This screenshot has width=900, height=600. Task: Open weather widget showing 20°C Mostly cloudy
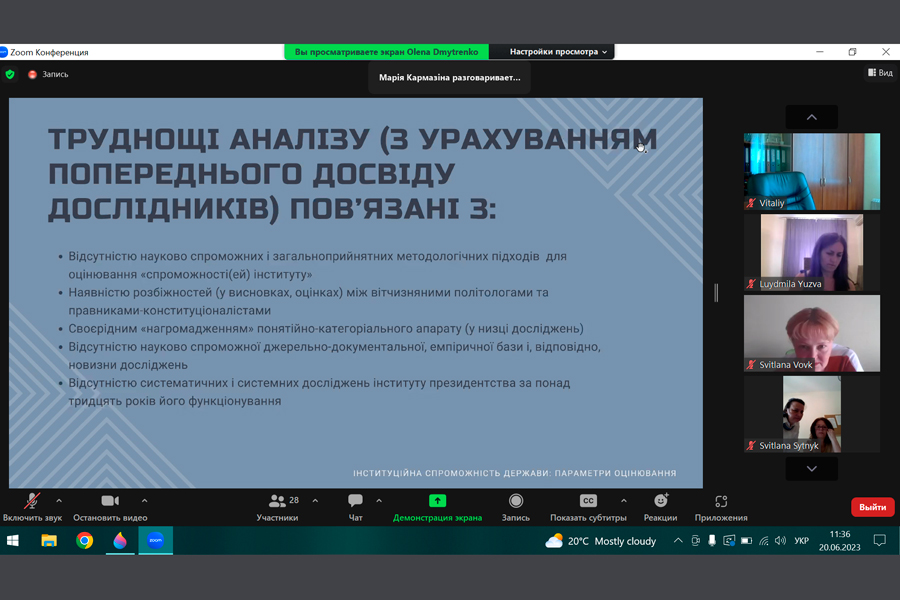click(x=600, y=541)
